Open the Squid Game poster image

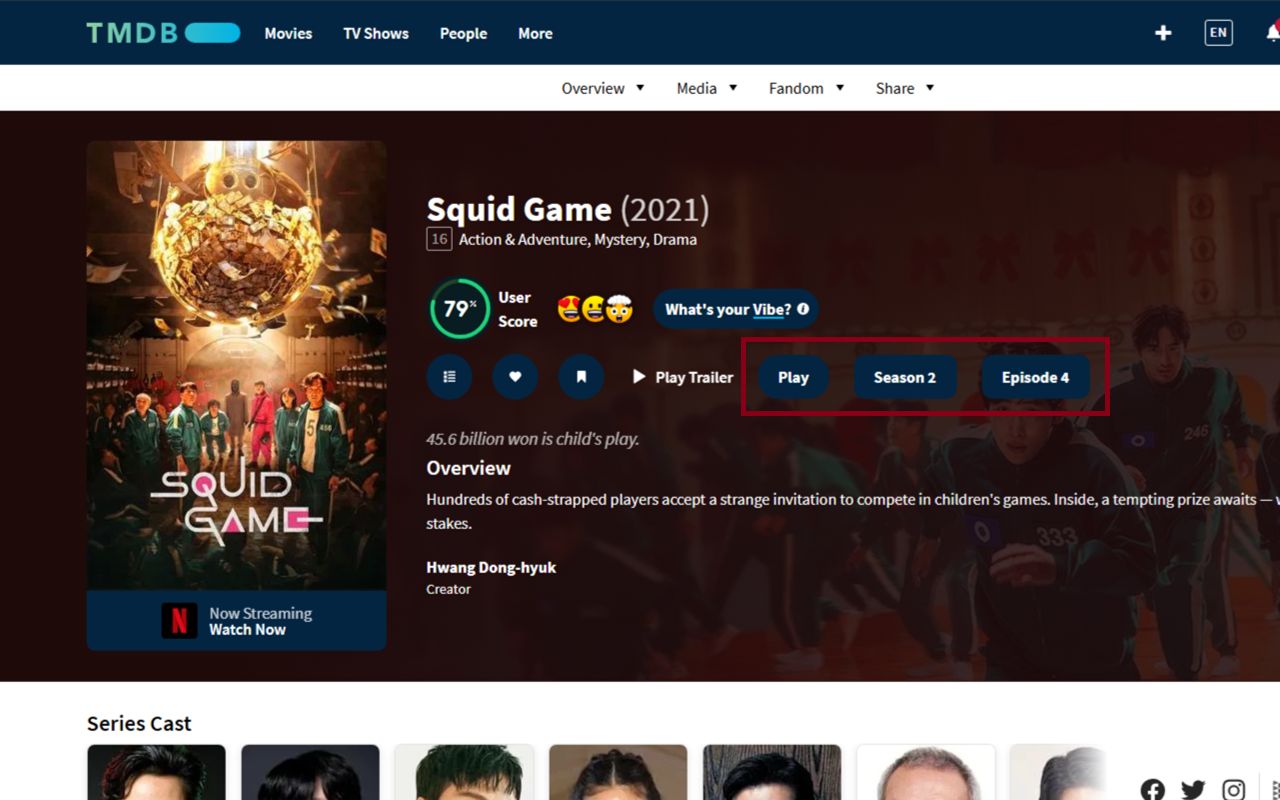click(236, 365)
